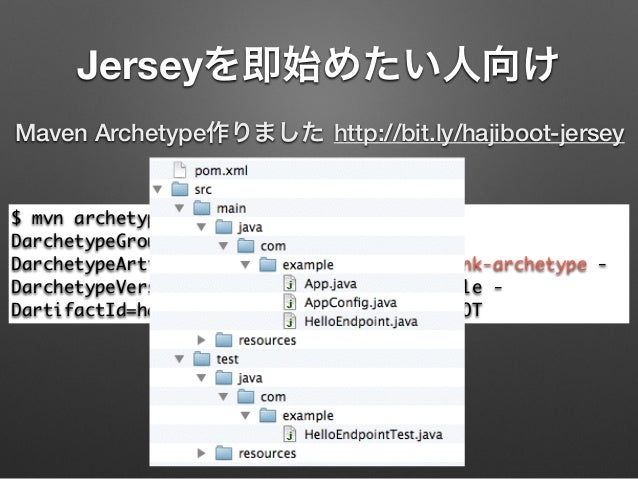
Task: Expand resources triangle under test
Action: [201, 453]
